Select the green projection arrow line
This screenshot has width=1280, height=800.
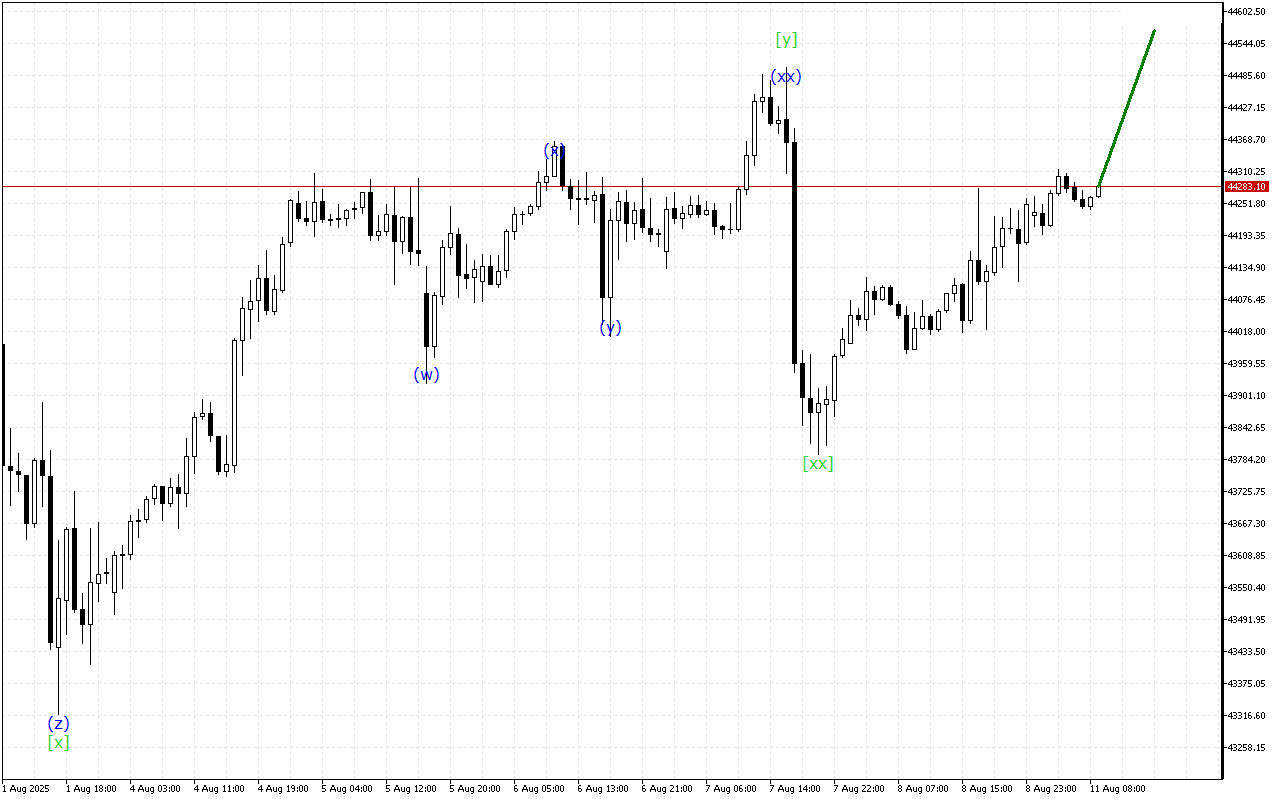[x=1127, y=108]
